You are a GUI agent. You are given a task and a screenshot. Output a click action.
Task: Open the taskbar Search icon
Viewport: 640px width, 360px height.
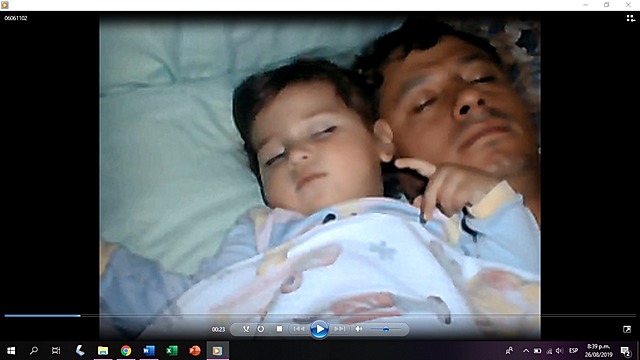point(34,350)
